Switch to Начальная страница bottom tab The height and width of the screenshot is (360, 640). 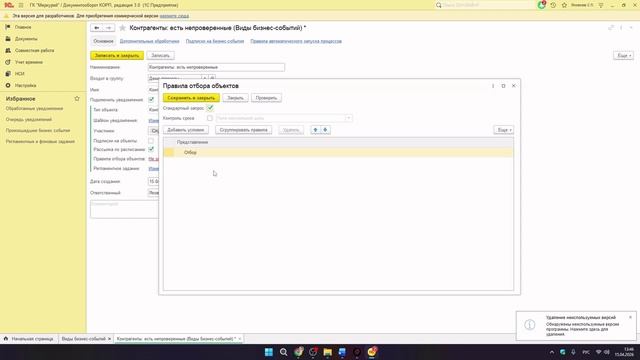29,339
